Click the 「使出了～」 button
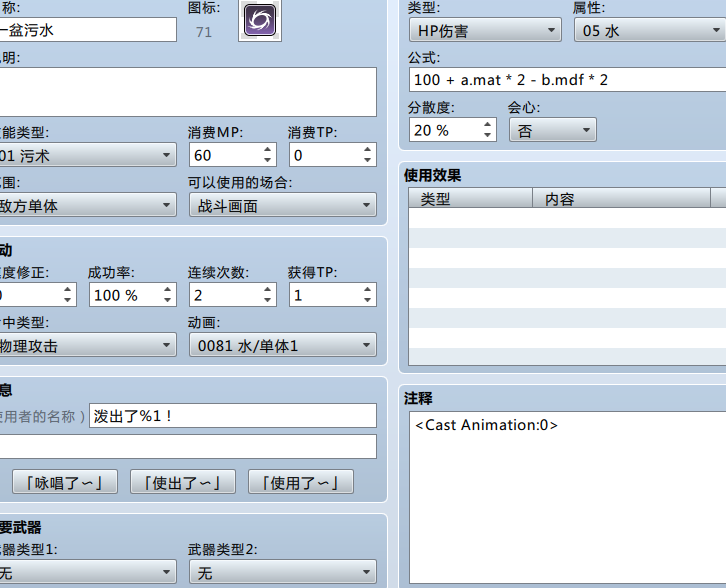Screen dimensions: 726x588 [183, 482]
